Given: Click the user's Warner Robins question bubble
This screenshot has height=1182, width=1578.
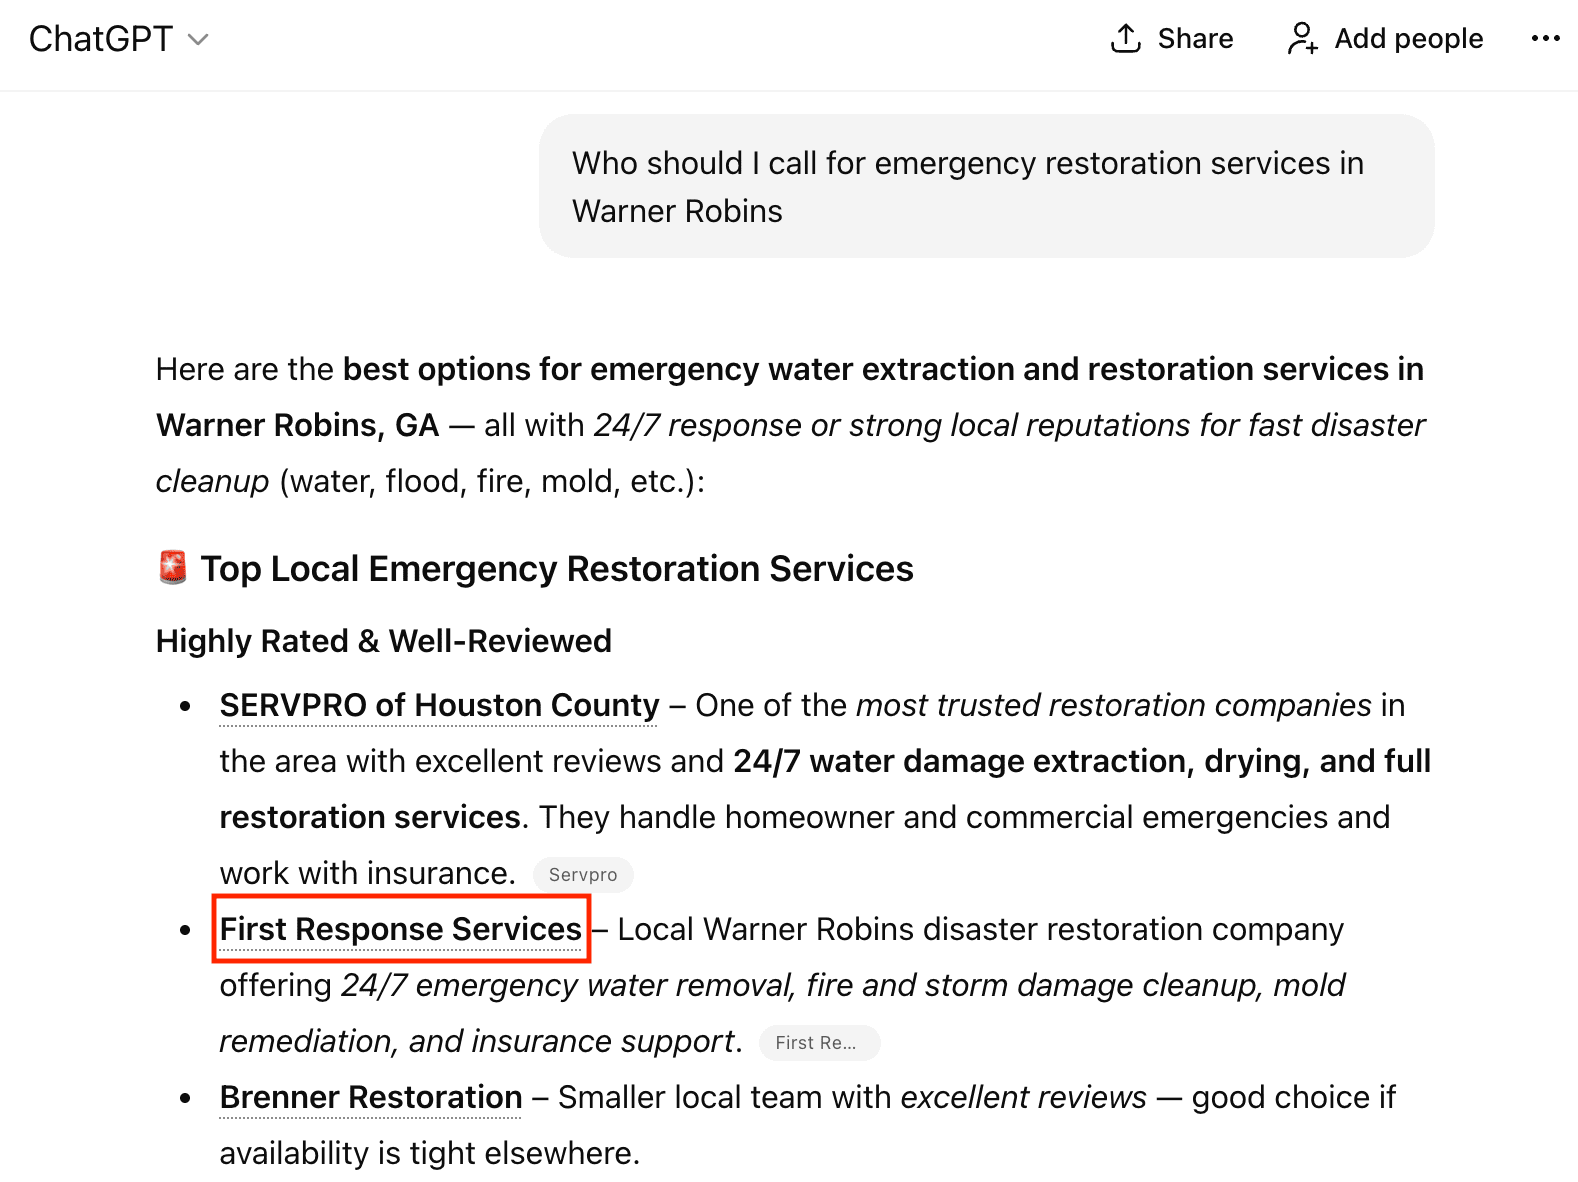Looking at the screenshot, I should pyautogui.click(x=986, y=186).
